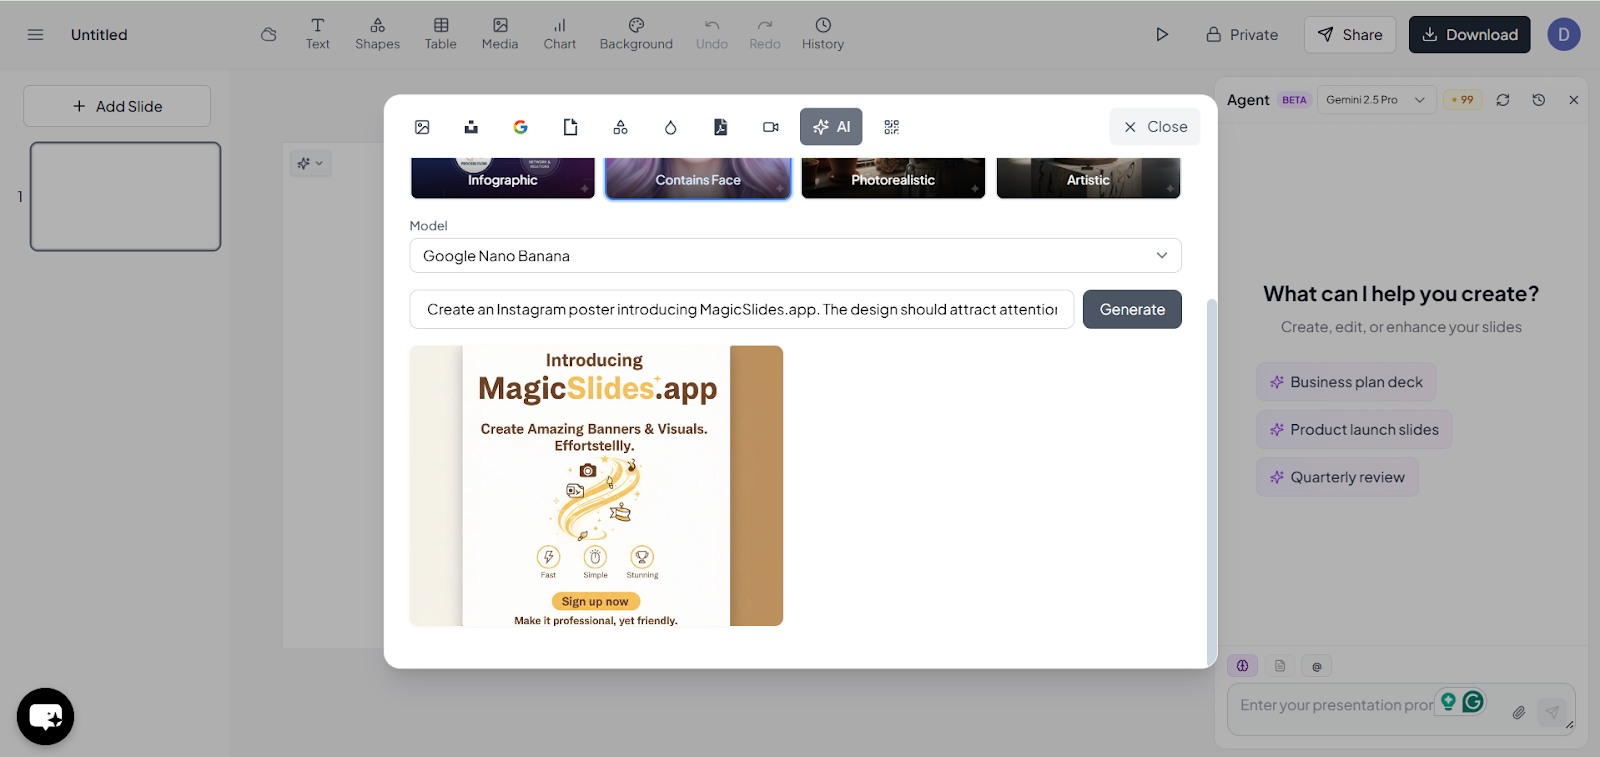Viewport: 1600px width, 757px height.
Task: Expand the Gemini 2.5 Pro model dropdown
Action: click(x=1376, y=100)
